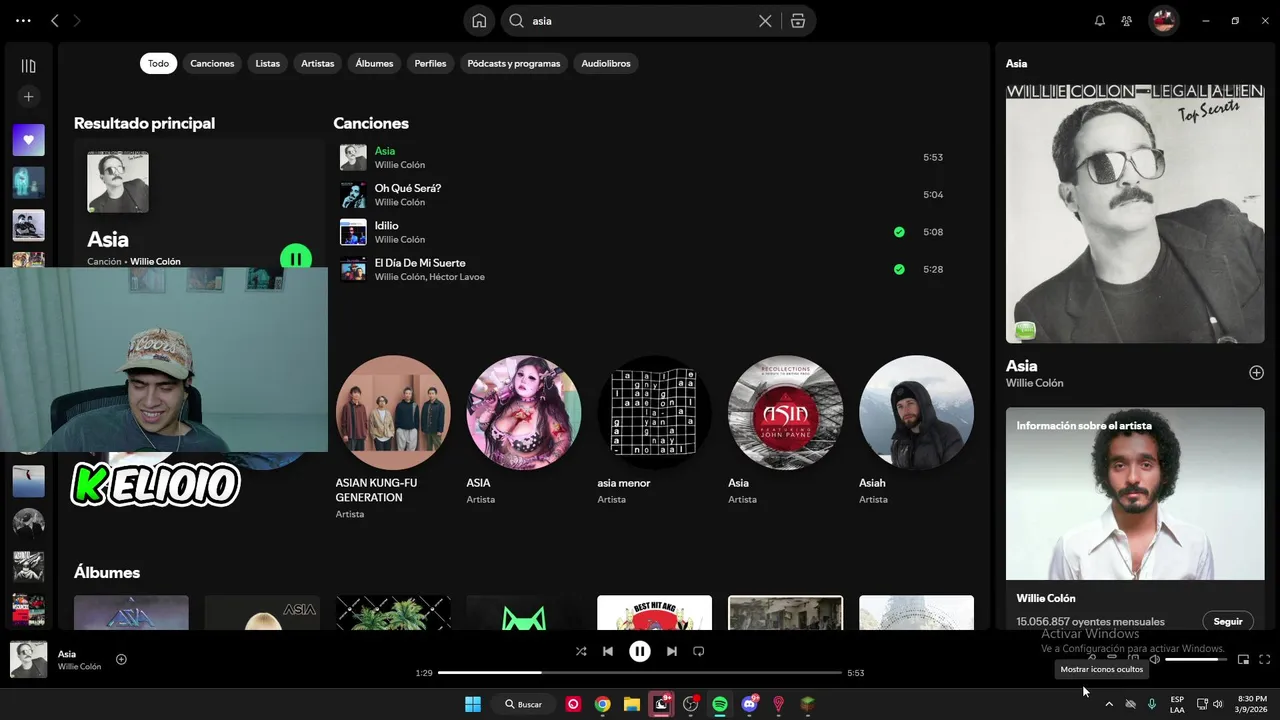The height and width of the screenshot is (720, 1280).
Task: Filter results by Canciones
Action: (x=212, y=63)
